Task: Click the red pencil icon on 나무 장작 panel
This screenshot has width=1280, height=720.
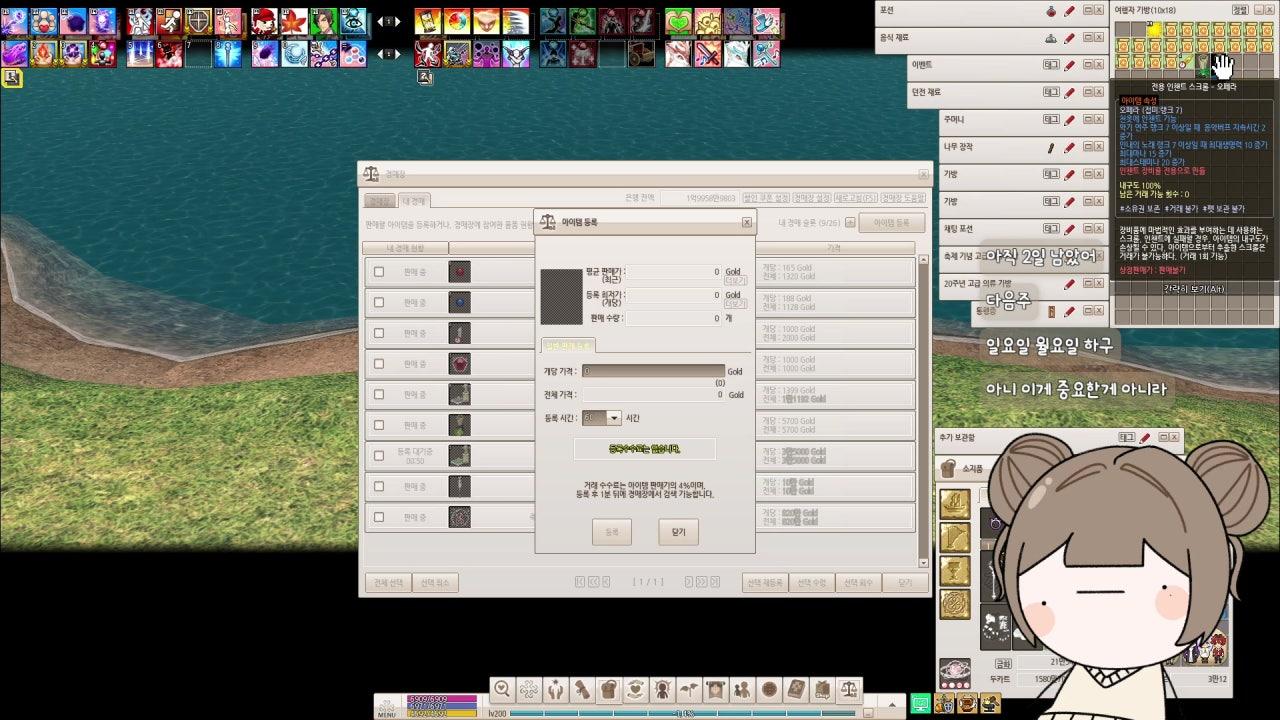Action: point(1069,147)
